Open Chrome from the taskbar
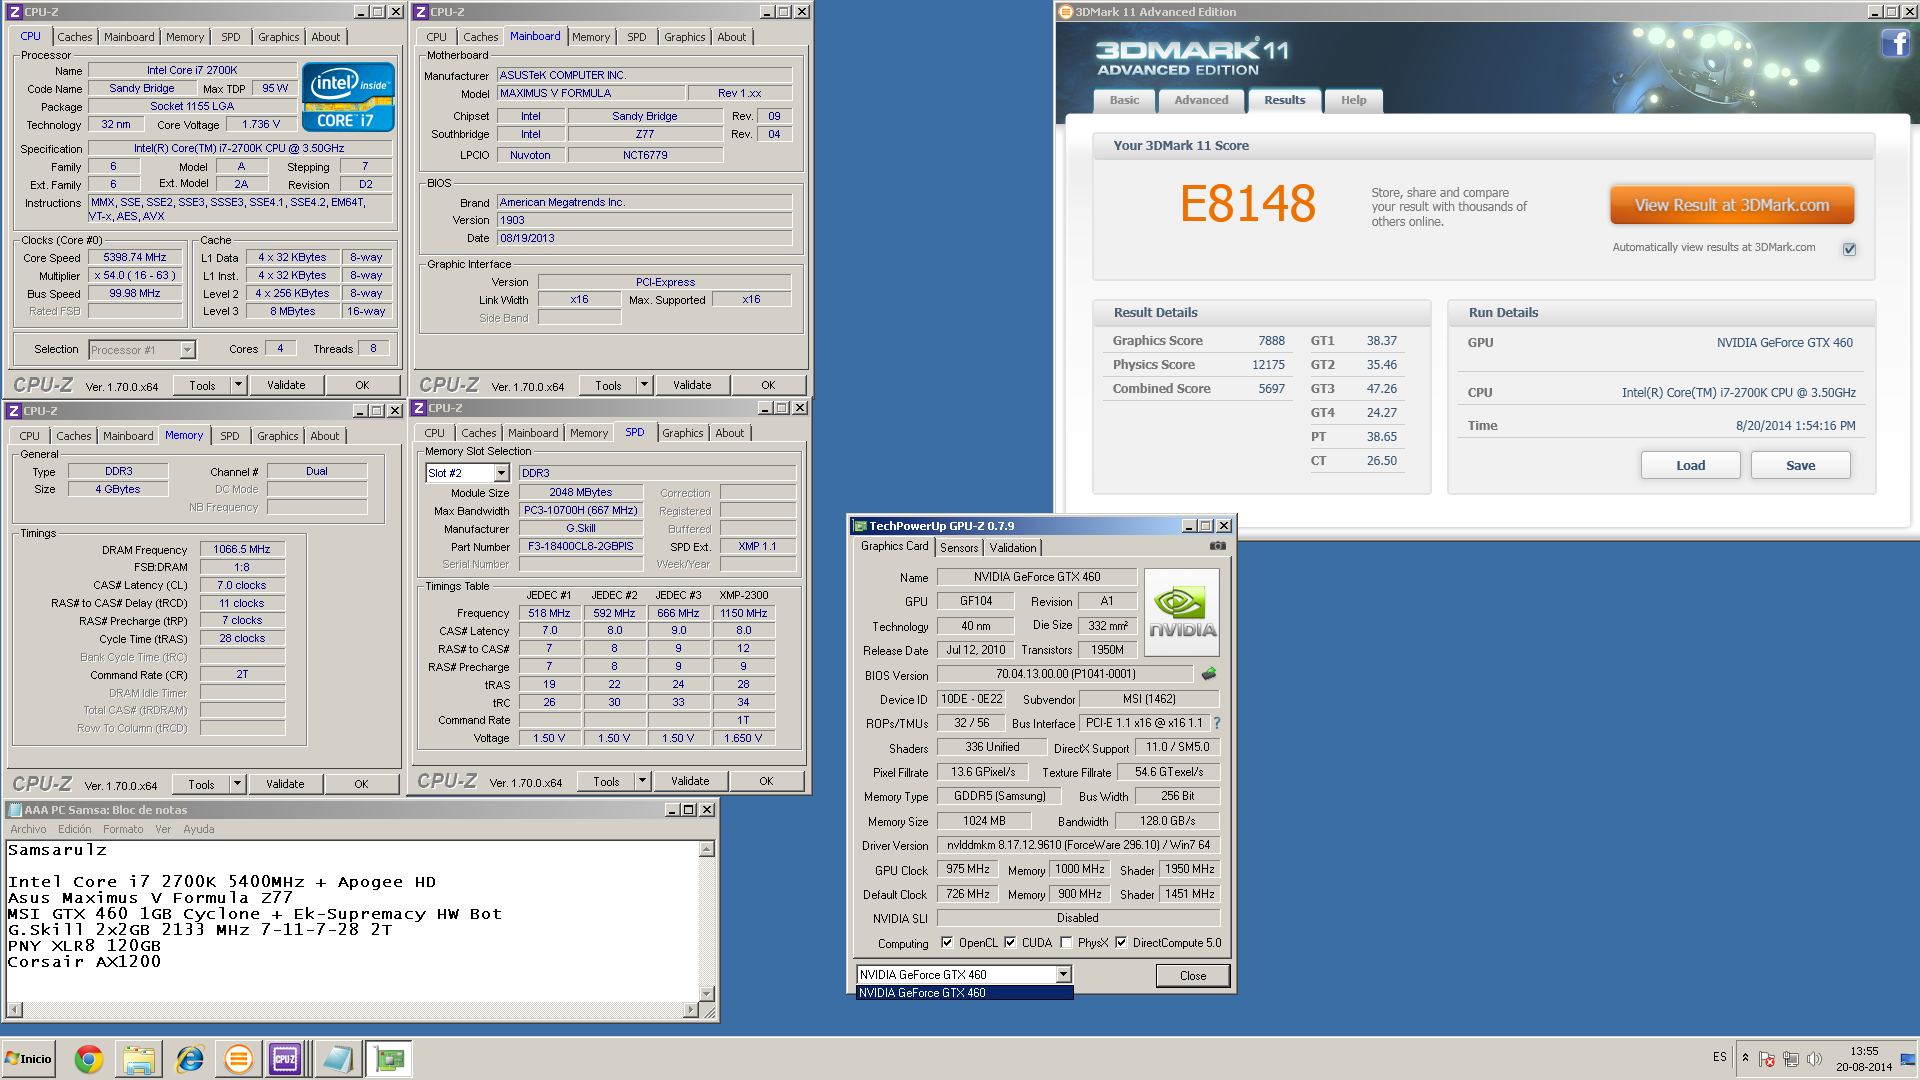Image resolution: width=1920 pixels, height=1080 pixels. point(89,1059)
